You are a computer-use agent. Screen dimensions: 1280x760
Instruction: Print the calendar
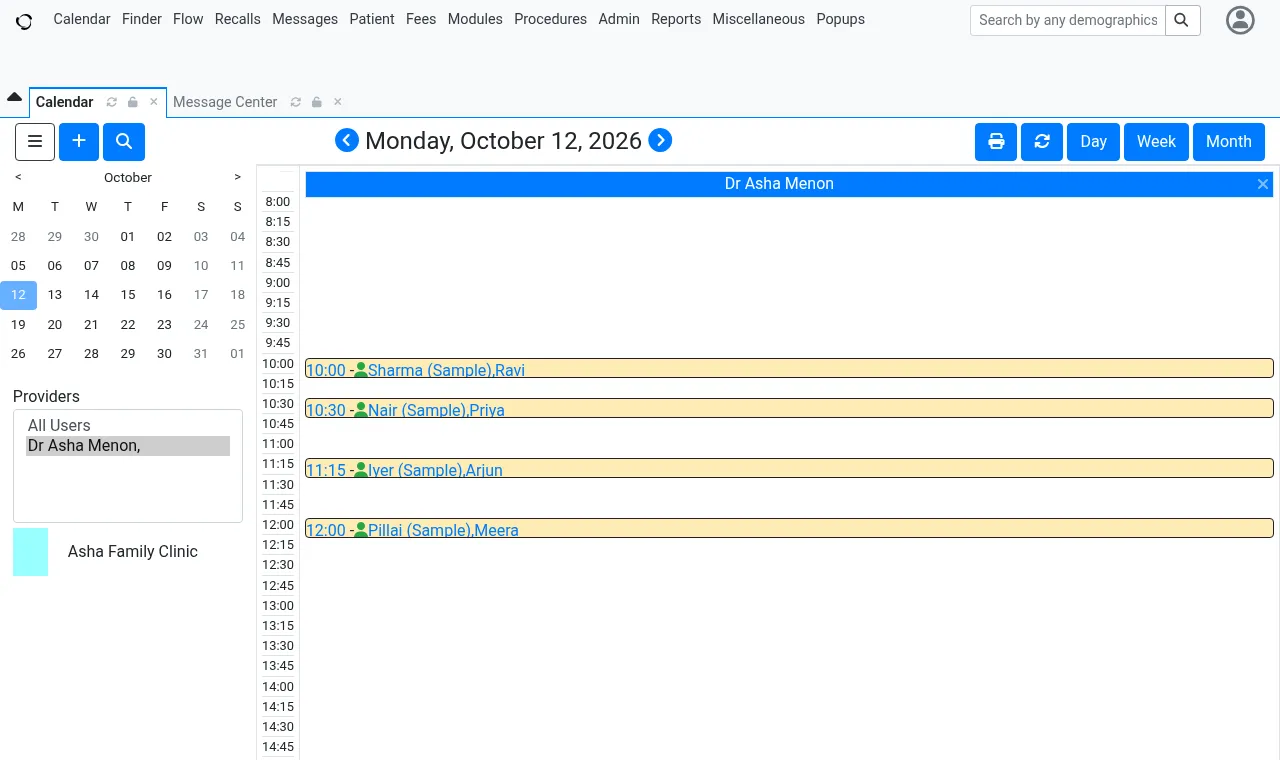coord(996,142)
